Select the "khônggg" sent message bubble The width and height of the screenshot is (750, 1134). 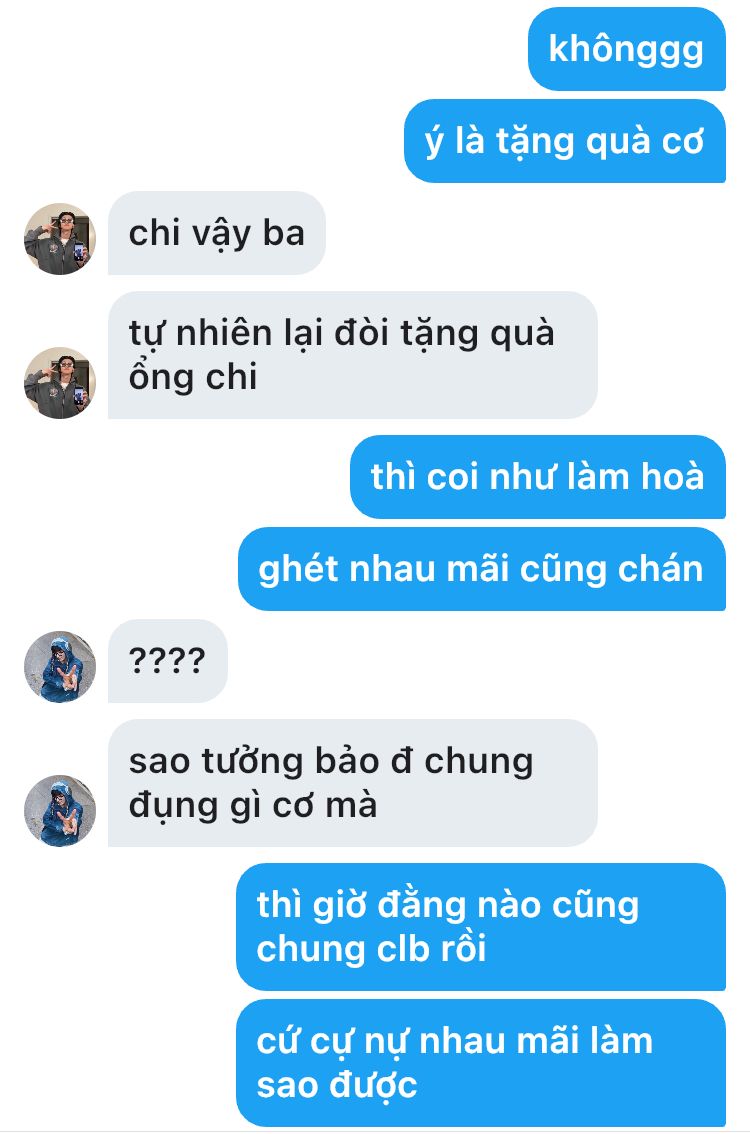(626, 49)
